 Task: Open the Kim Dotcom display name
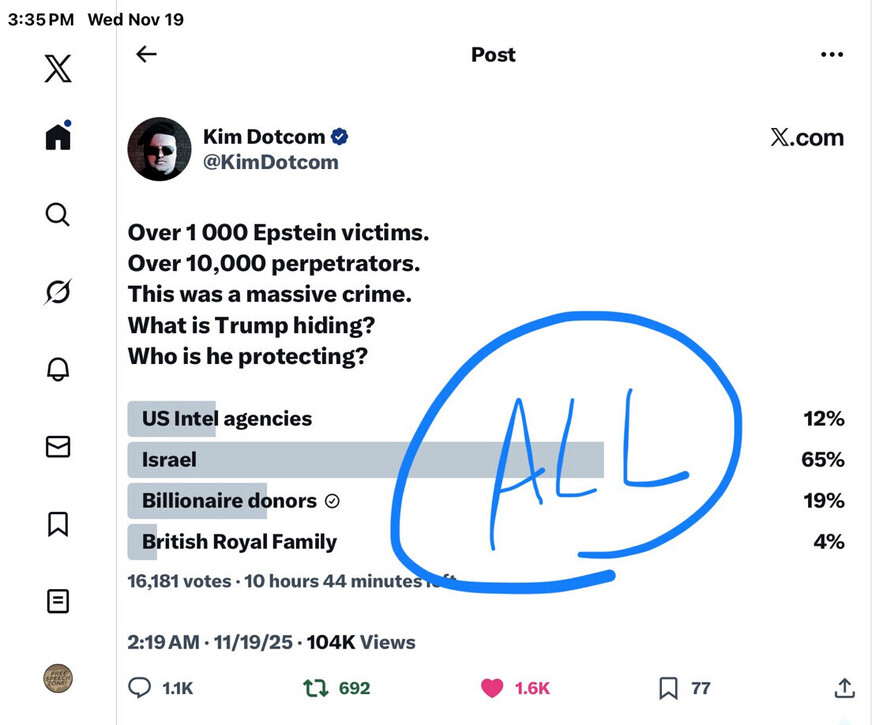[265, 137]
